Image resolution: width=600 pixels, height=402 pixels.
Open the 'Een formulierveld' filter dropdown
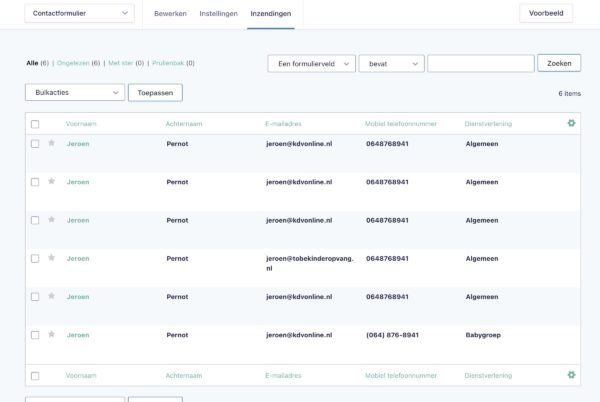(311, 63)
